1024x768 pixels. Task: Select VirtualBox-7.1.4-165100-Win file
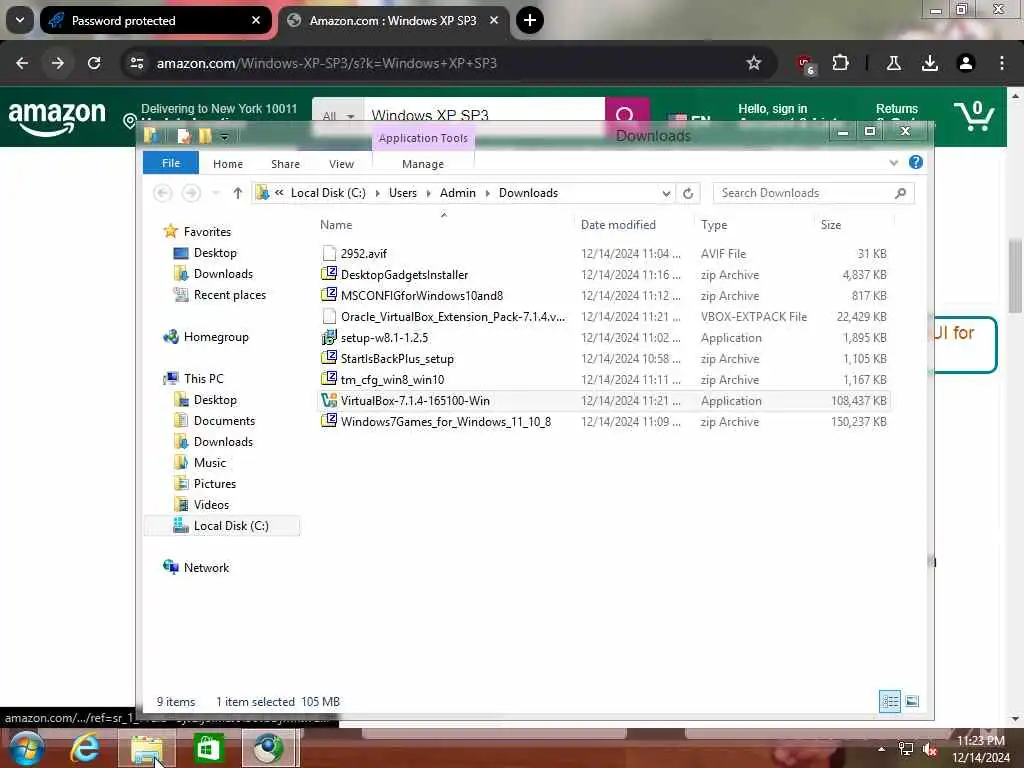click(x=605, y=400)
